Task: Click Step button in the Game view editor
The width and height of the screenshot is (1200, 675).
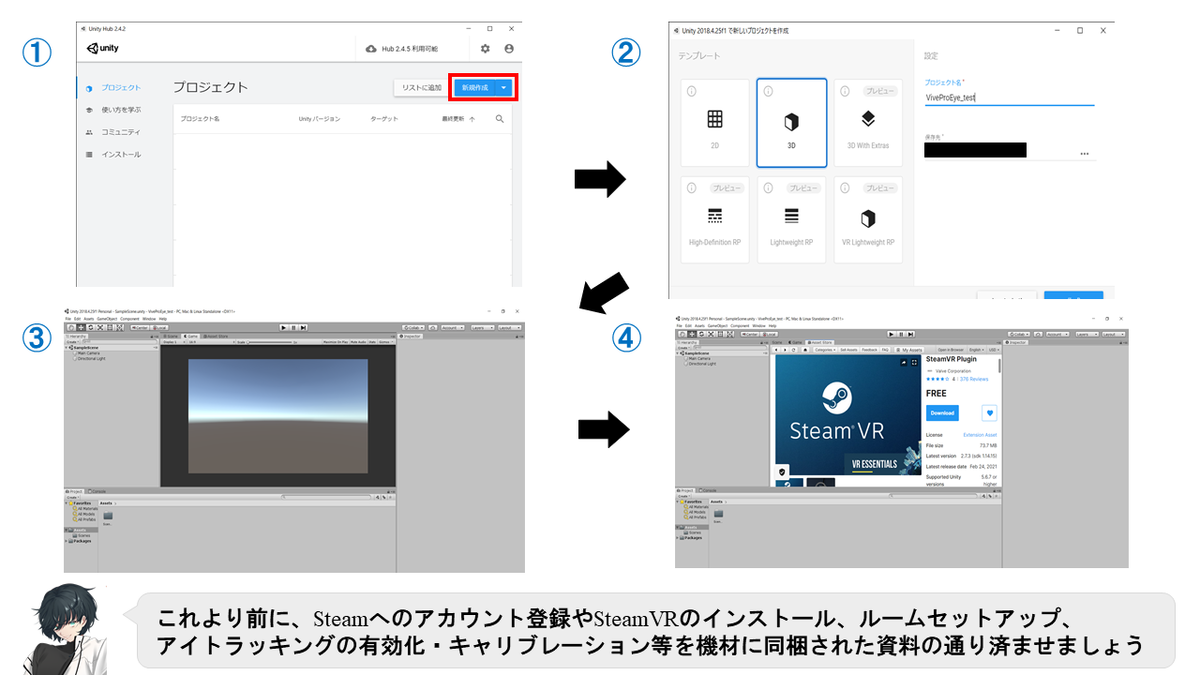Action: pyautogui.click(x=303, y=328)
